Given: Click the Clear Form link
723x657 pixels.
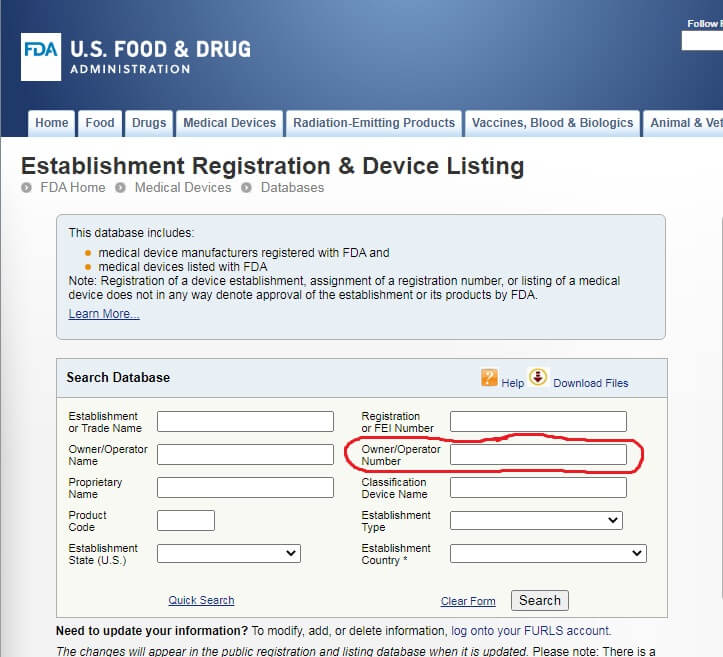Looking at the screenshot, I should 468,601.
